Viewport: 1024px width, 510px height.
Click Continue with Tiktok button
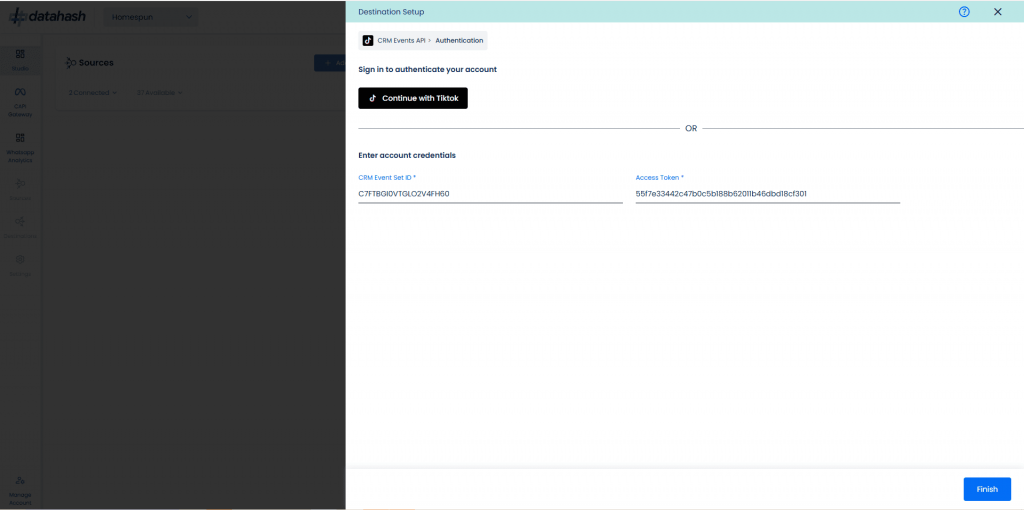click(413, 98)
